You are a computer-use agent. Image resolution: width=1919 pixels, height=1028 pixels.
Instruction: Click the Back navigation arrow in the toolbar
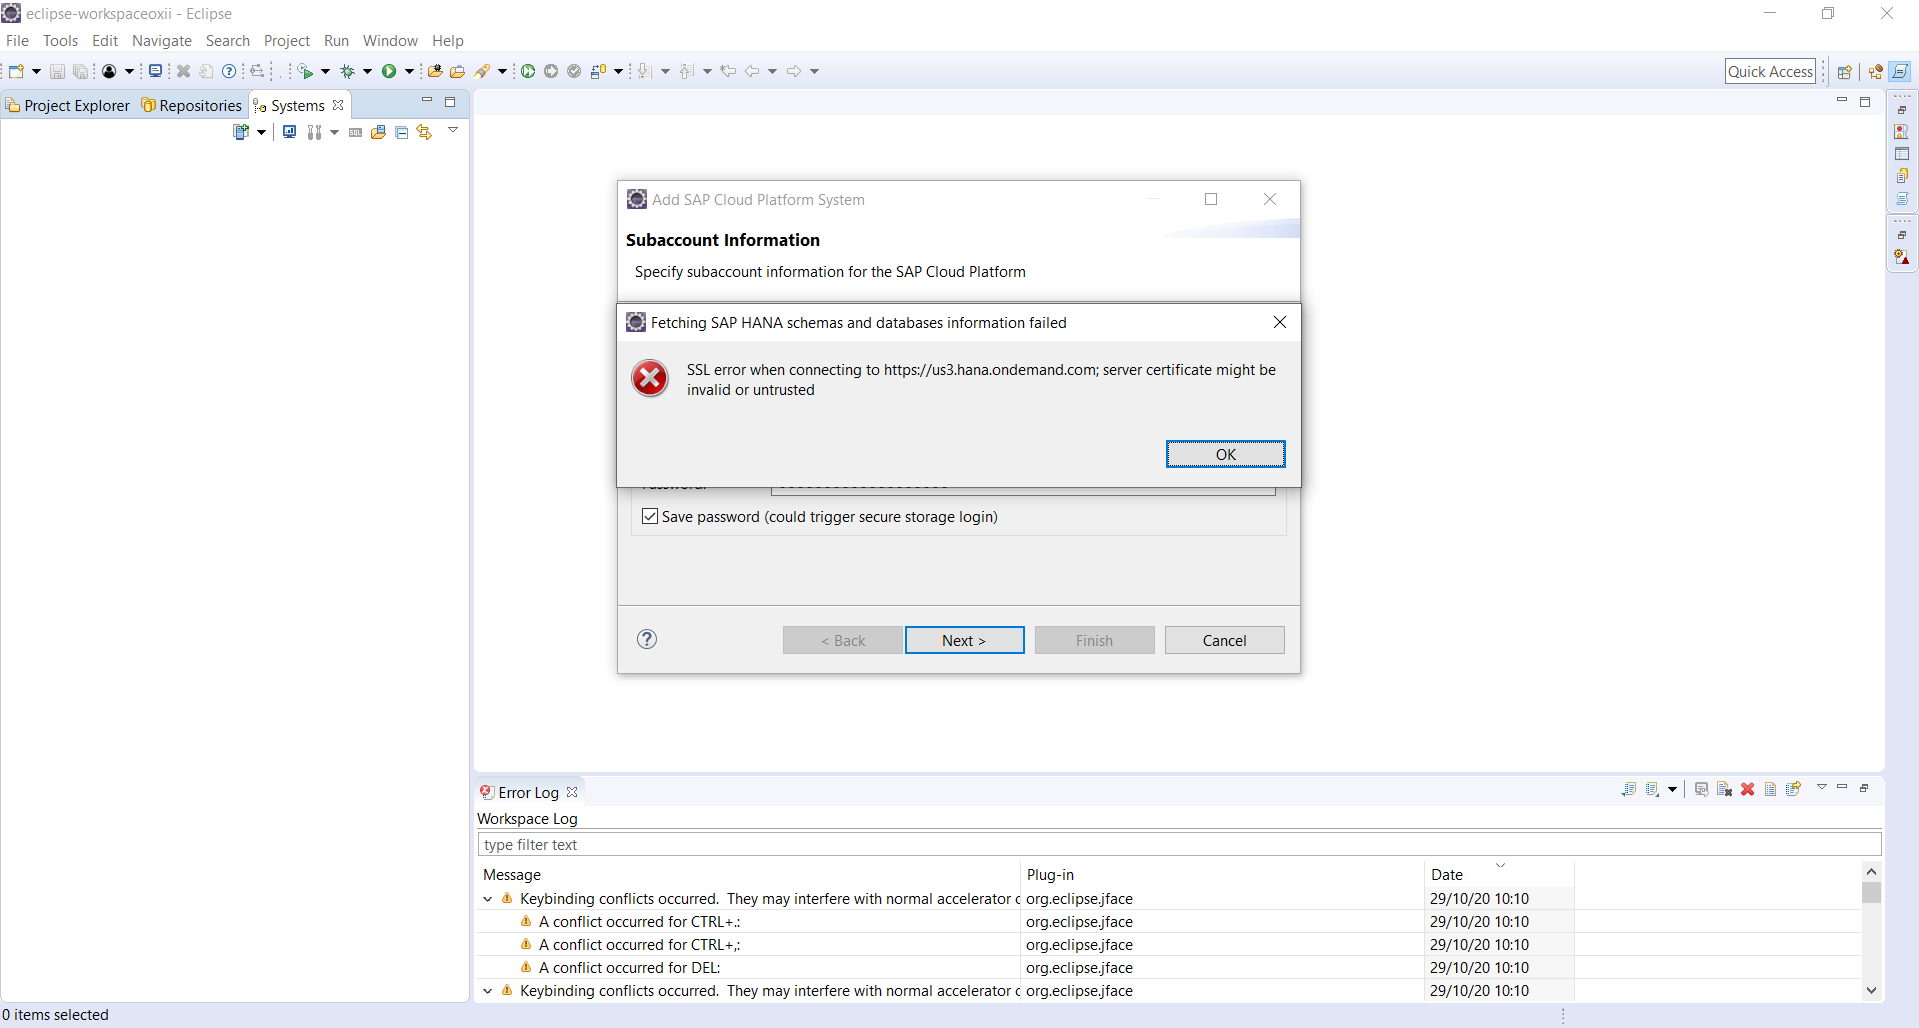click(752, 71)
